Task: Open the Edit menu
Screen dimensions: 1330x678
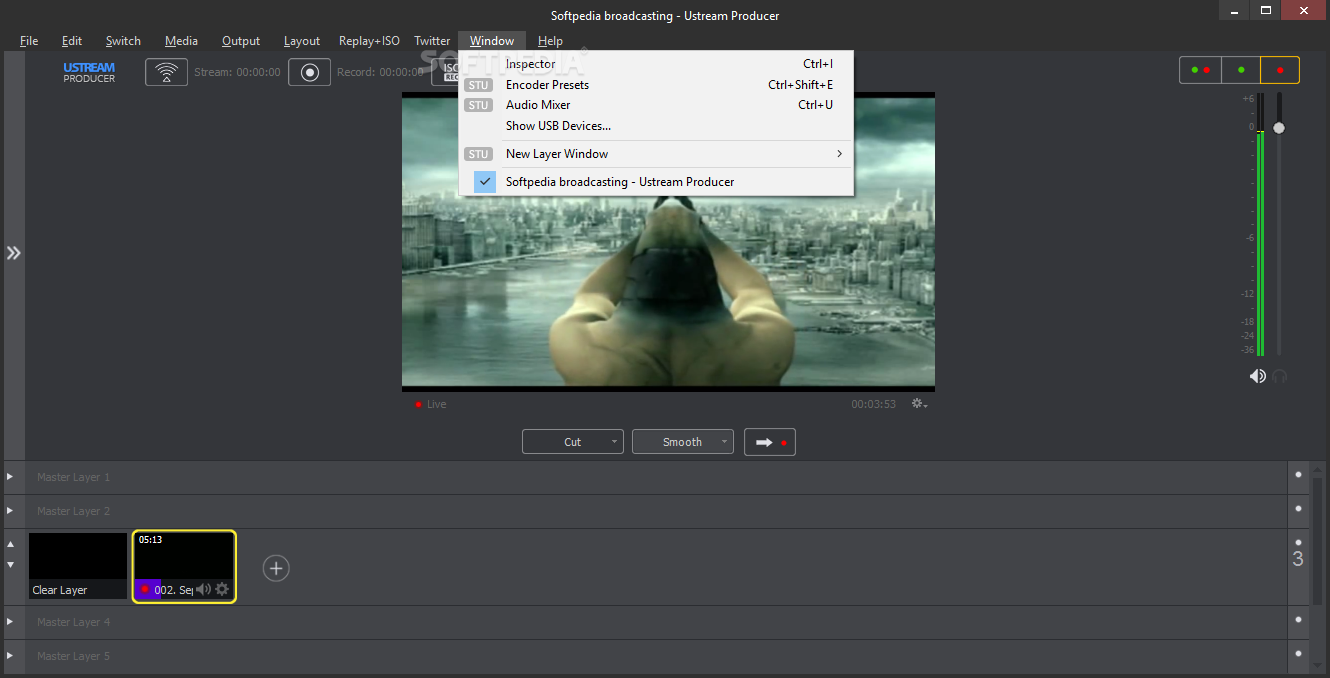Action: pos(72,41)
